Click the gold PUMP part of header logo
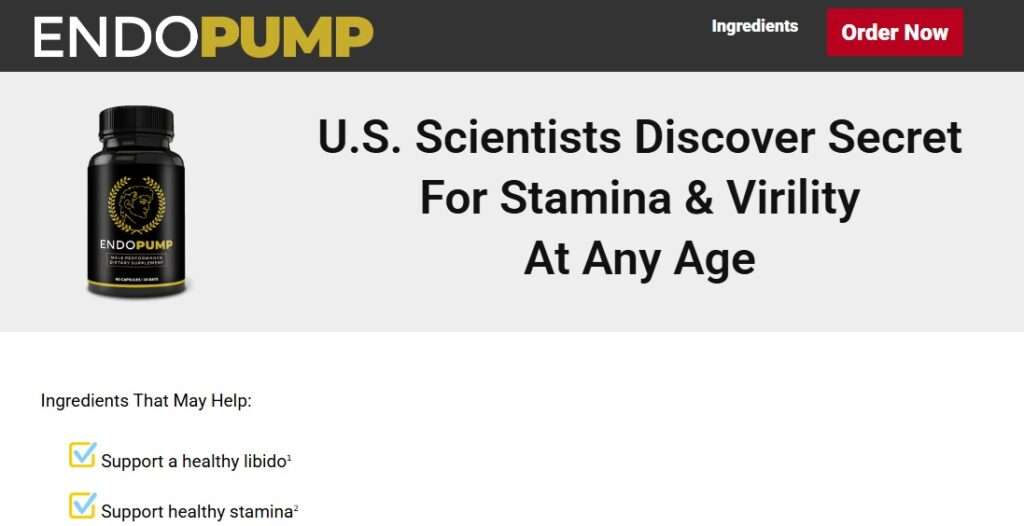The width and height of the screenshot is (1024, 526). click(287, 37)
